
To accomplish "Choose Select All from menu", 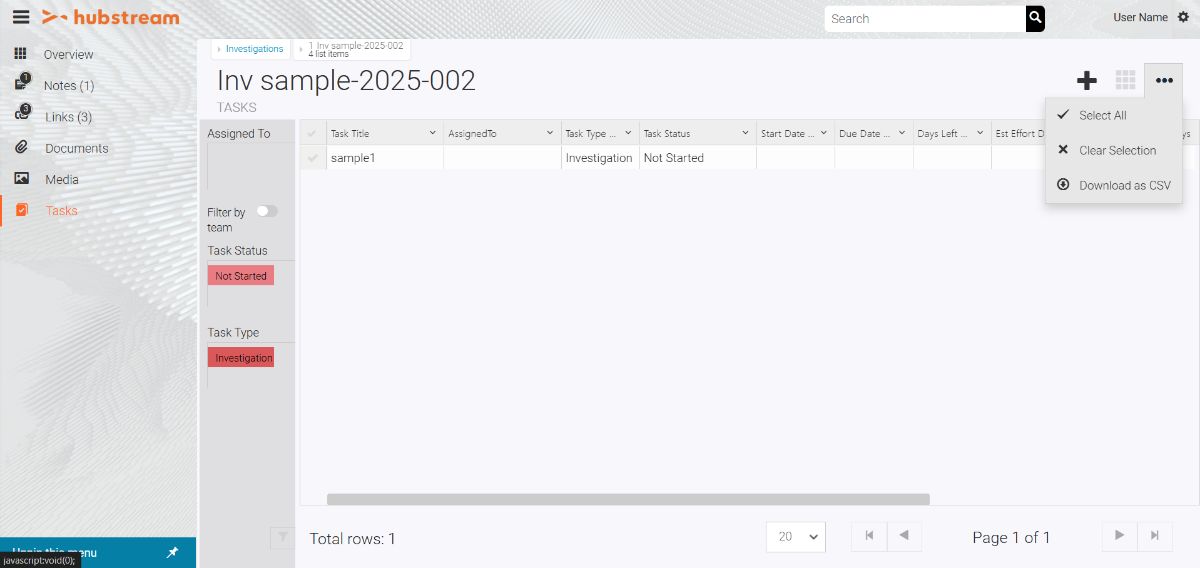I will [1114, 115].
